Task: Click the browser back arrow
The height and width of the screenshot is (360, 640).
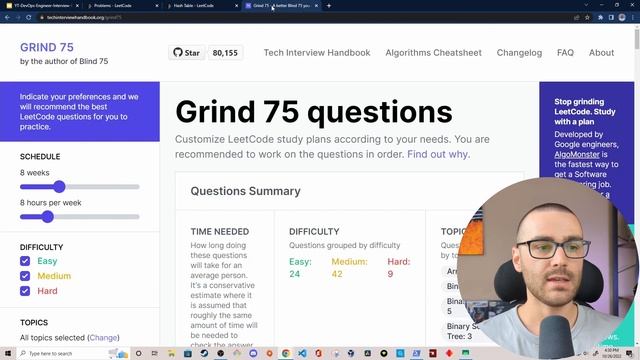Action: pos(7,18)
